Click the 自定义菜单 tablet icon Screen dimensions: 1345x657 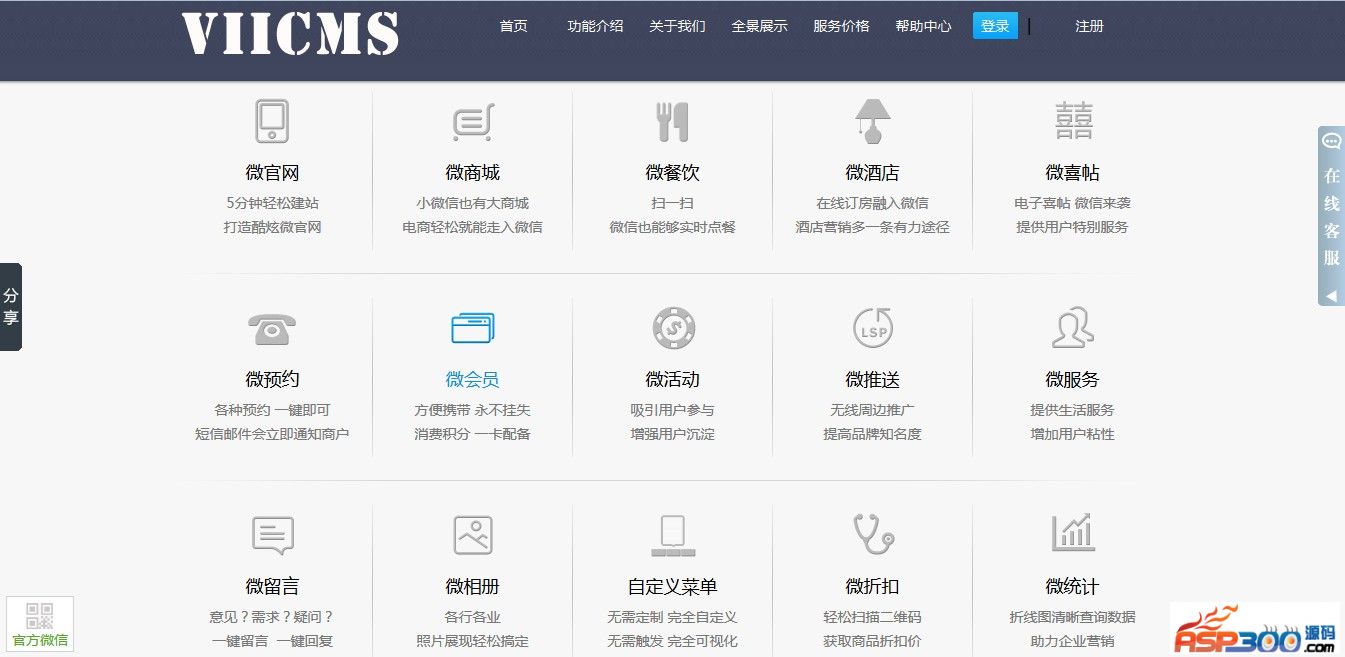tap(672, 535)
